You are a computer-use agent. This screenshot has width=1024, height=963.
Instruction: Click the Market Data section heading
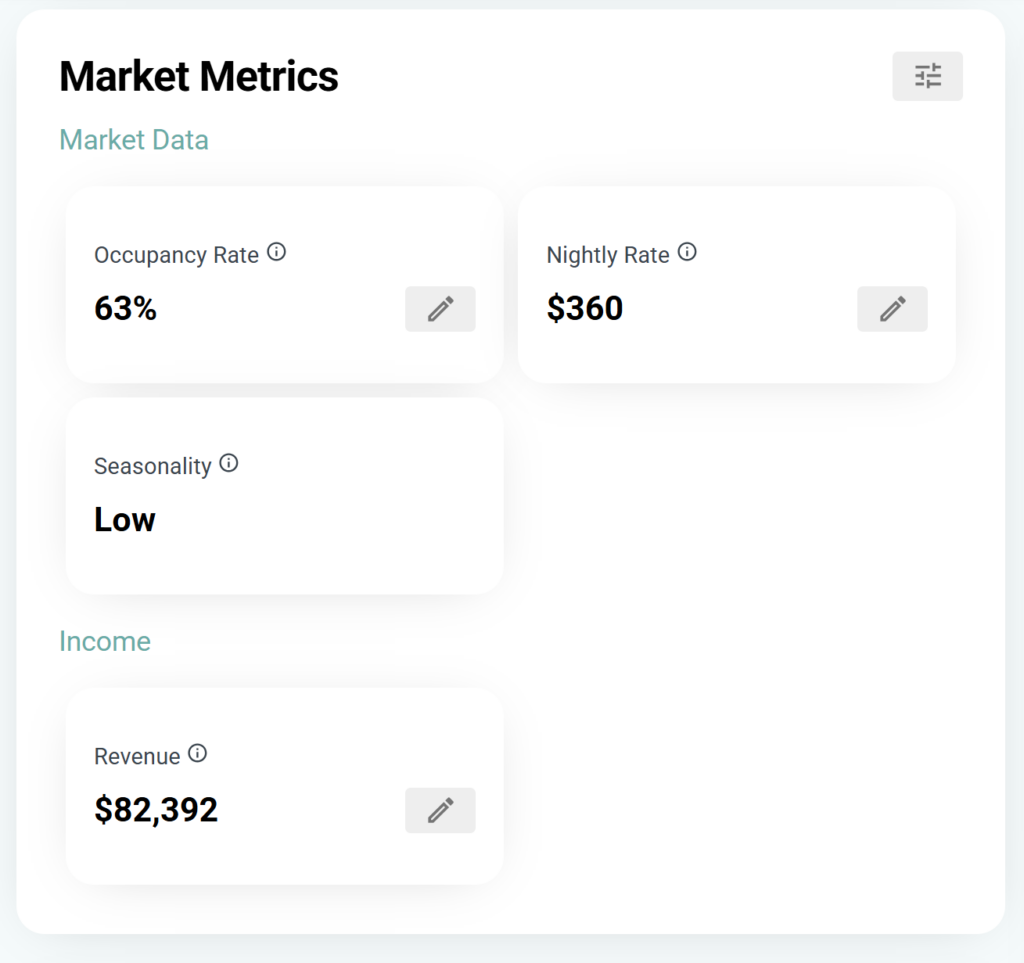(134, 140)
